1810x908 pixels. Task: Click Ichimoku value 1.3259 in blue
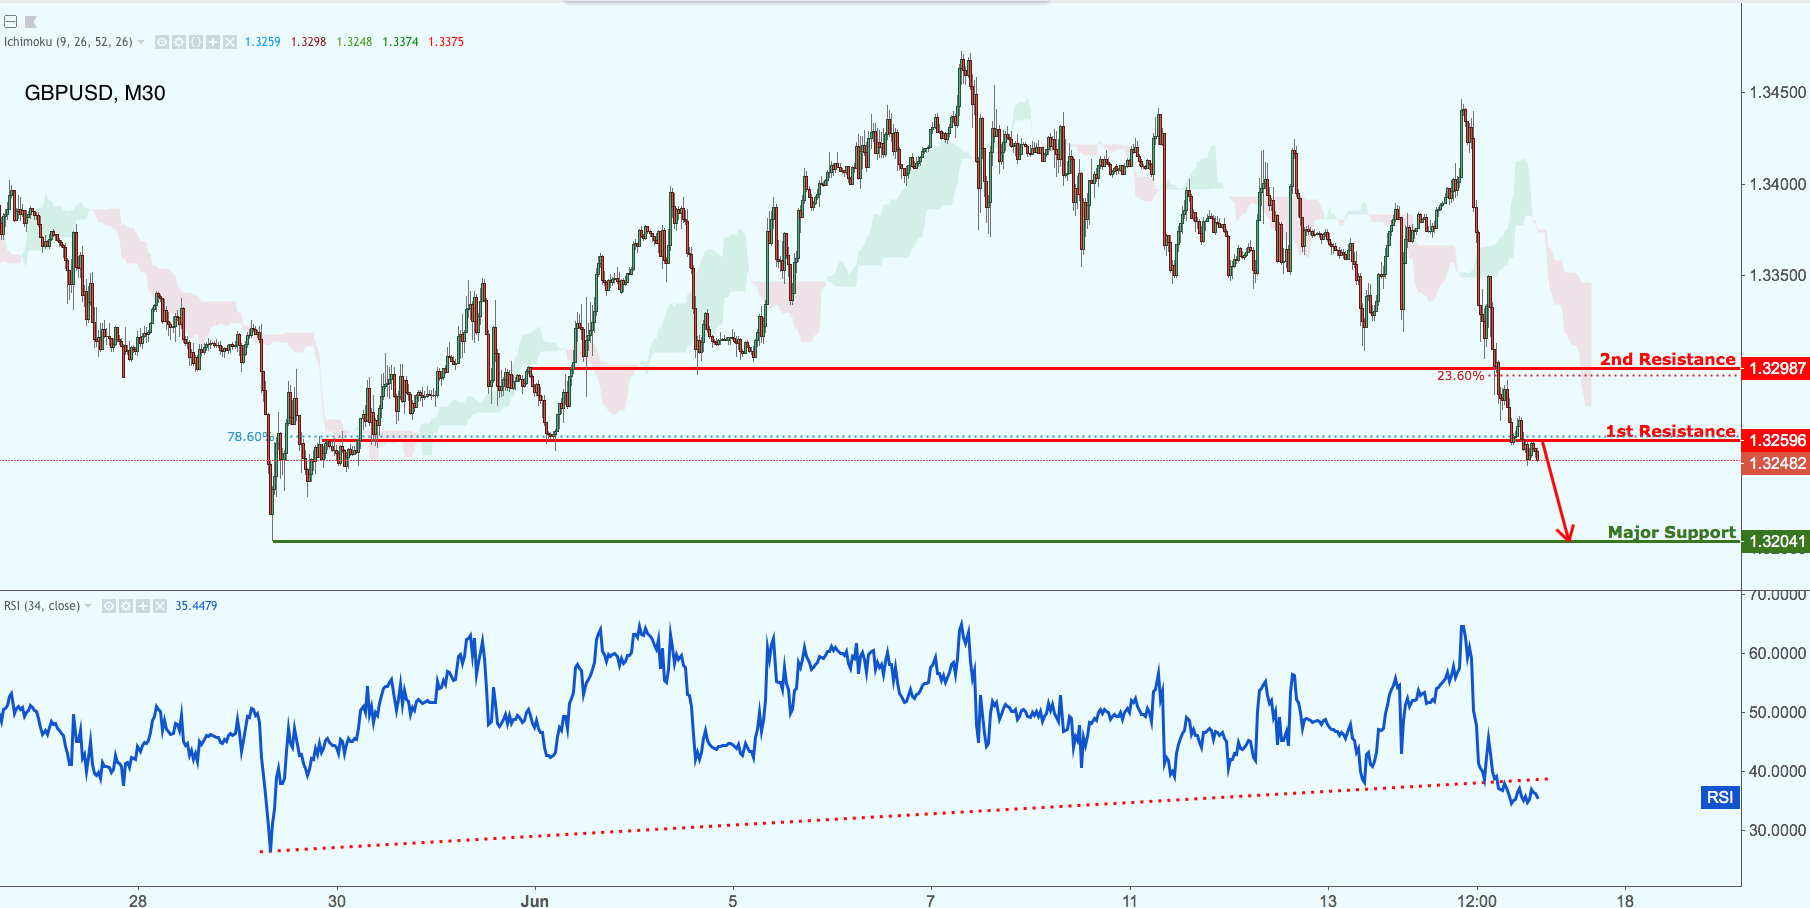(x=263, y=42)
